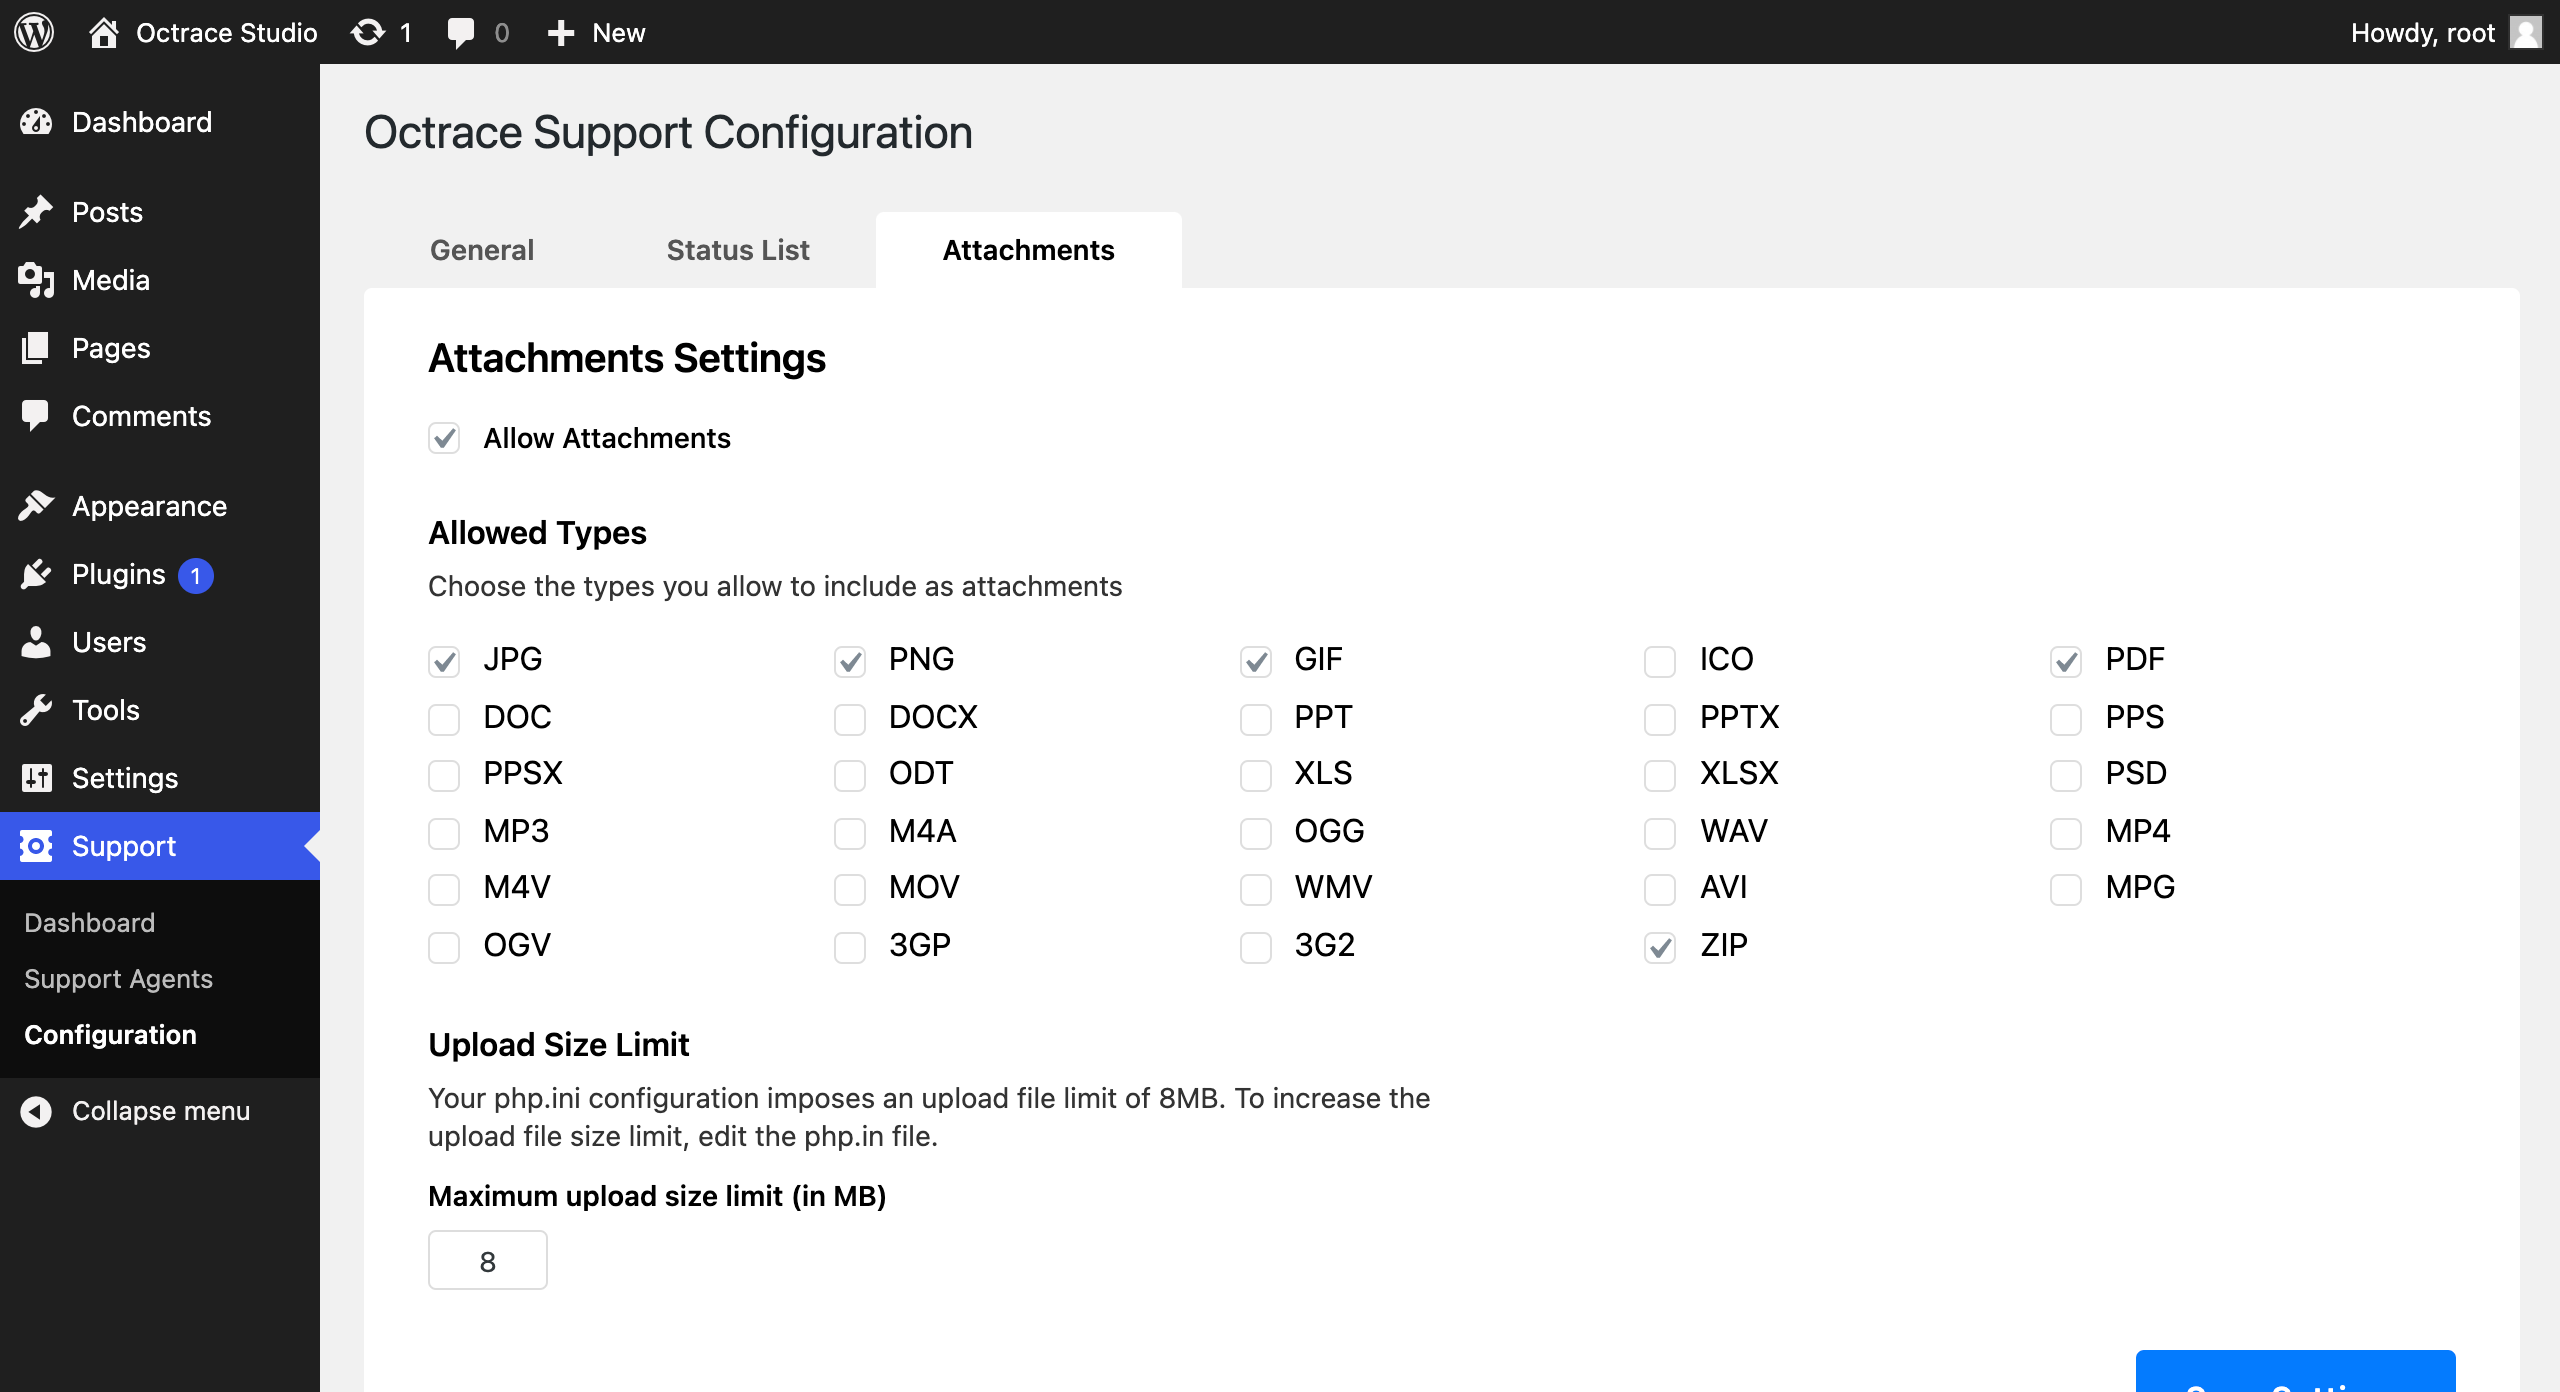Uncheck the ZIP file type

pyautogui.click(x=1660, y=946)
